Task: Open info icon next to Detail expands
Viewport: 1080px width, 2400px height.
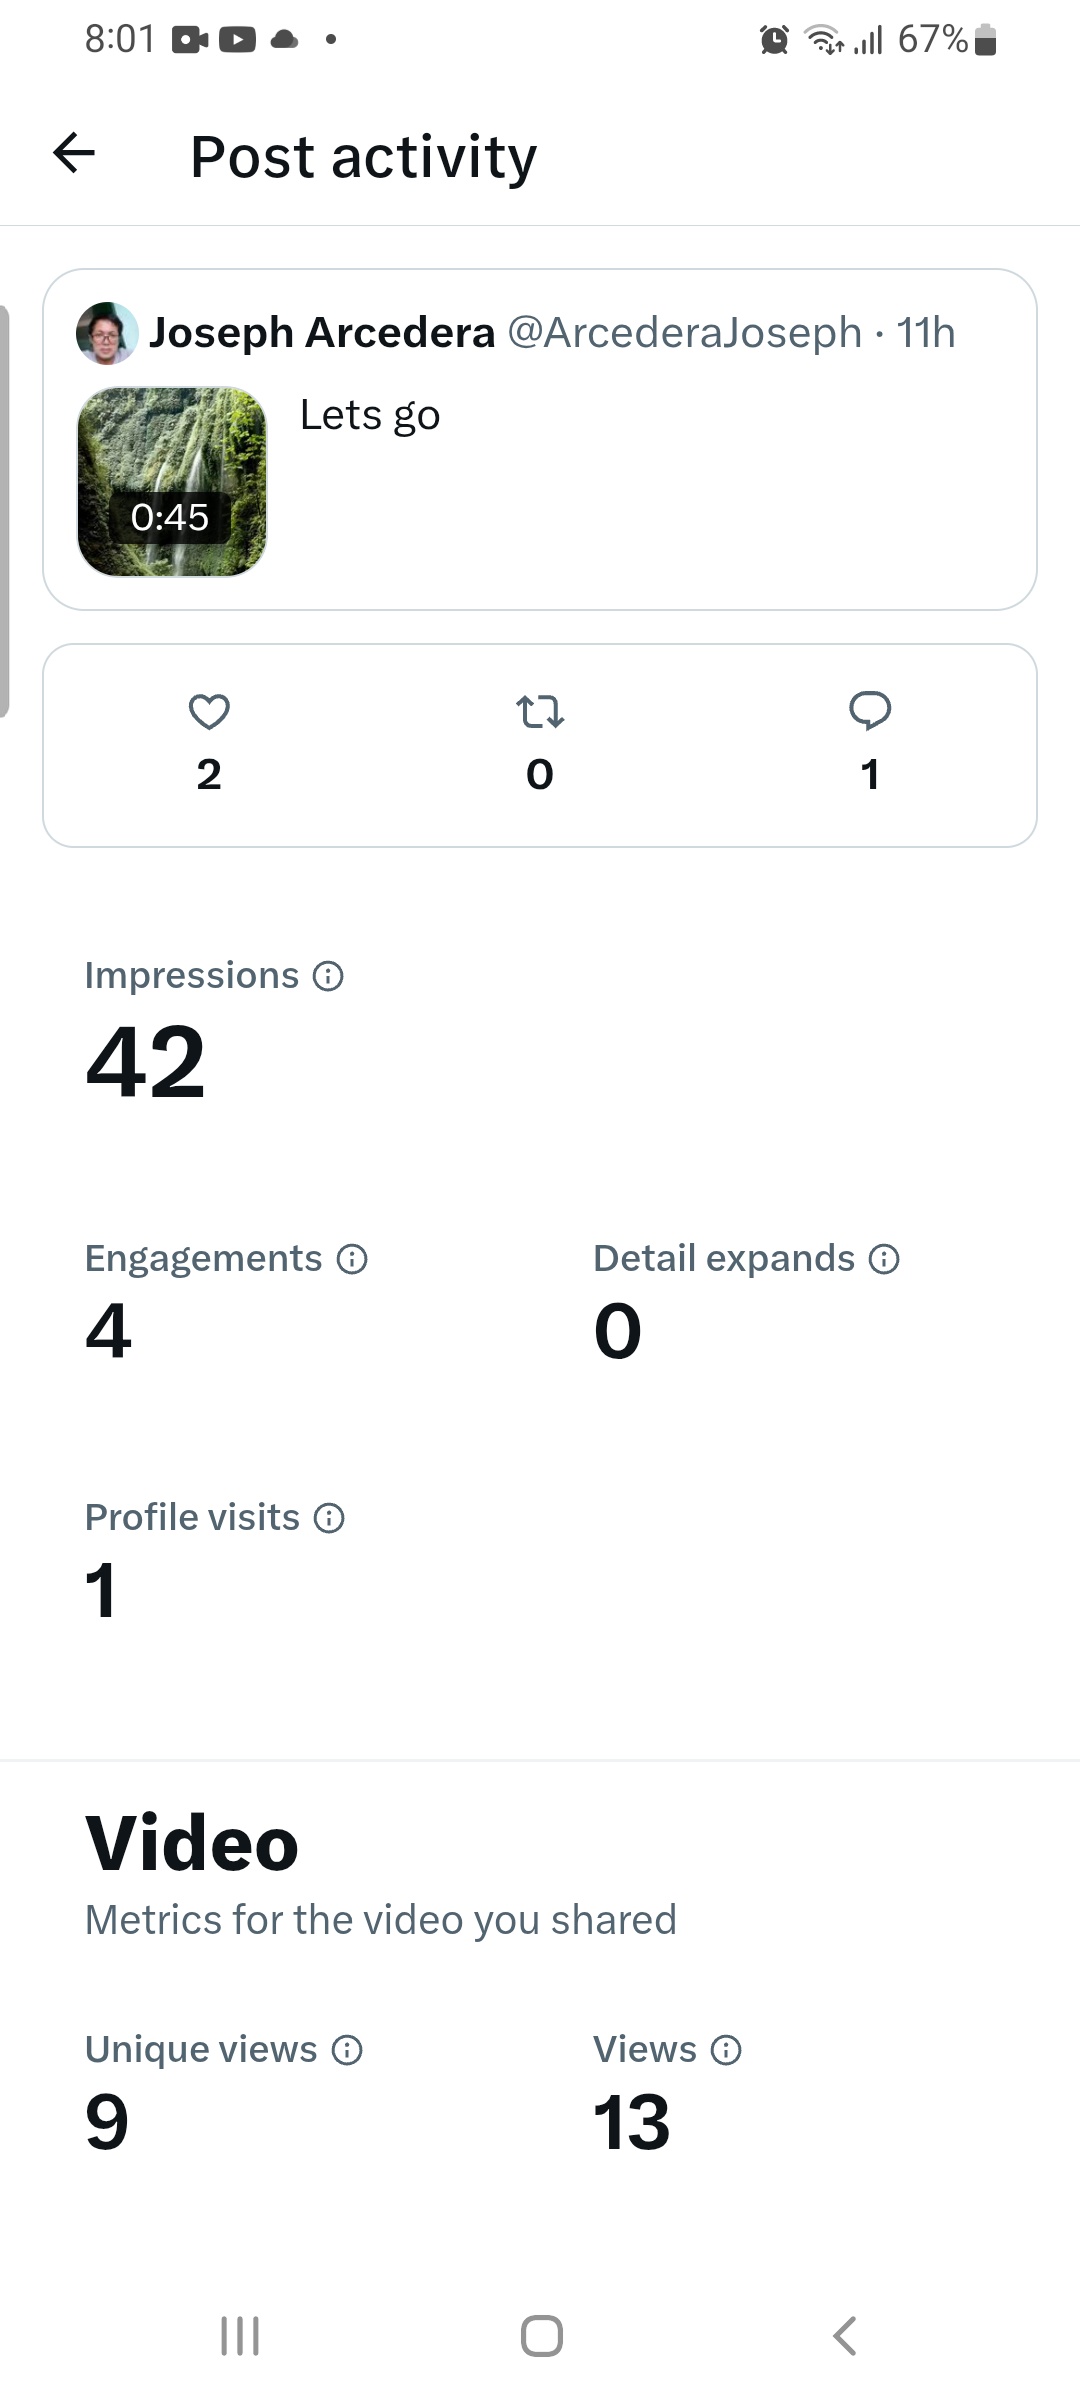Action: click(884, 1259)
